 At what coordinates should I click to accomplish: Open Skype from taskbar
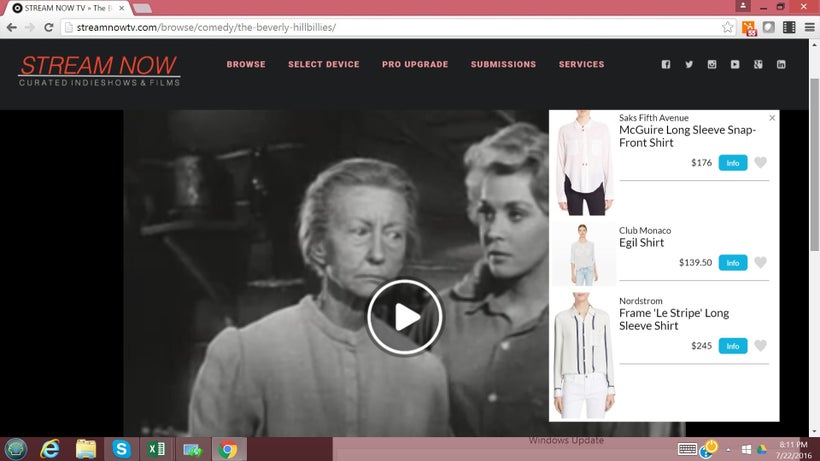[121, 449]
